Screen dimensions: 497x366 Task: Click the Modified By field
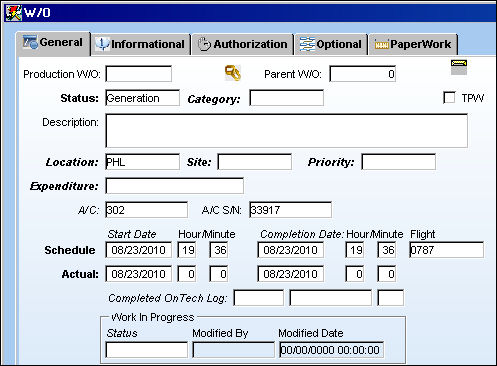pos(233,350)
